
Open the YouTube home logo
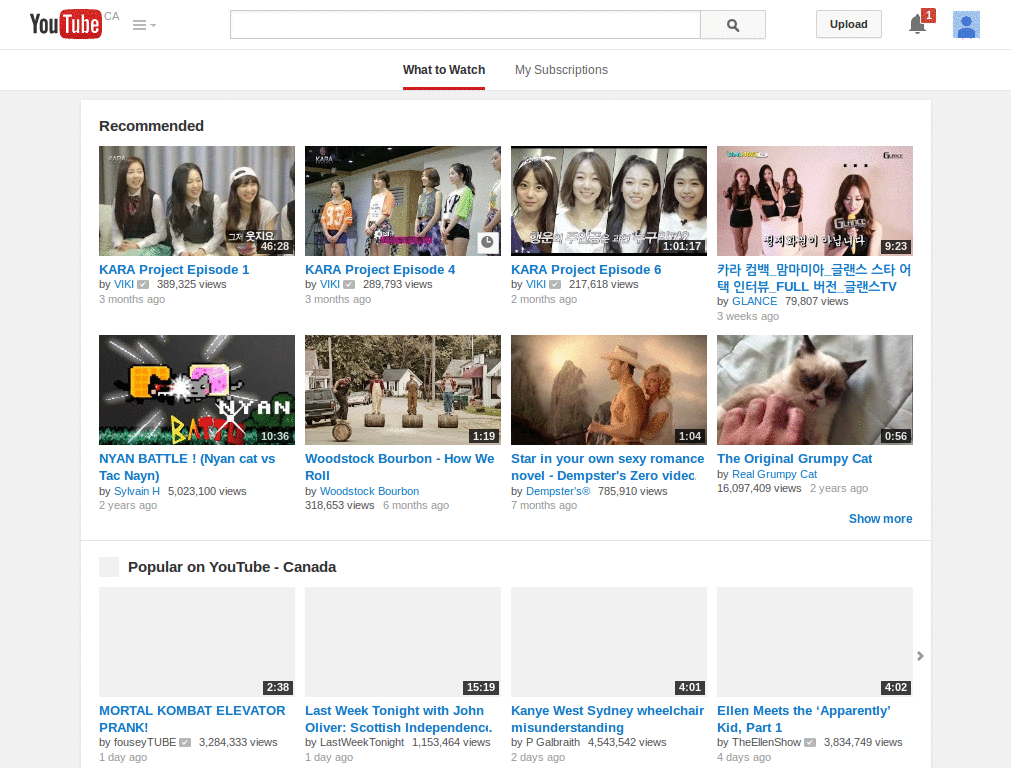66,24
